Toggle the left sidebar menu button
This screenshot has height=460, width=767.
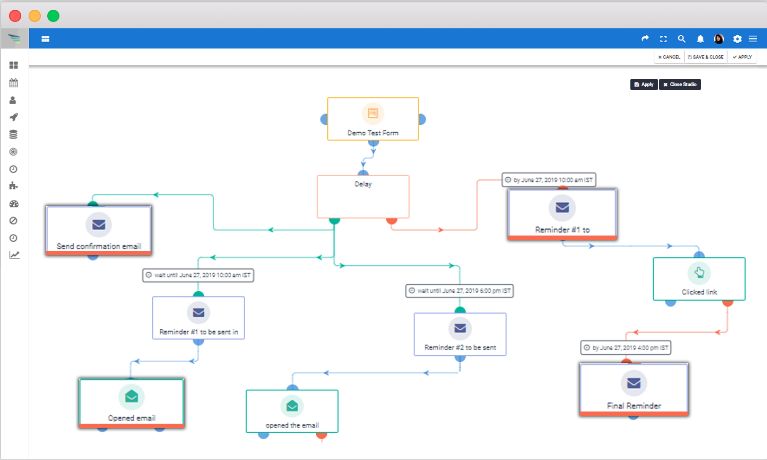click(x=46, y=39)
